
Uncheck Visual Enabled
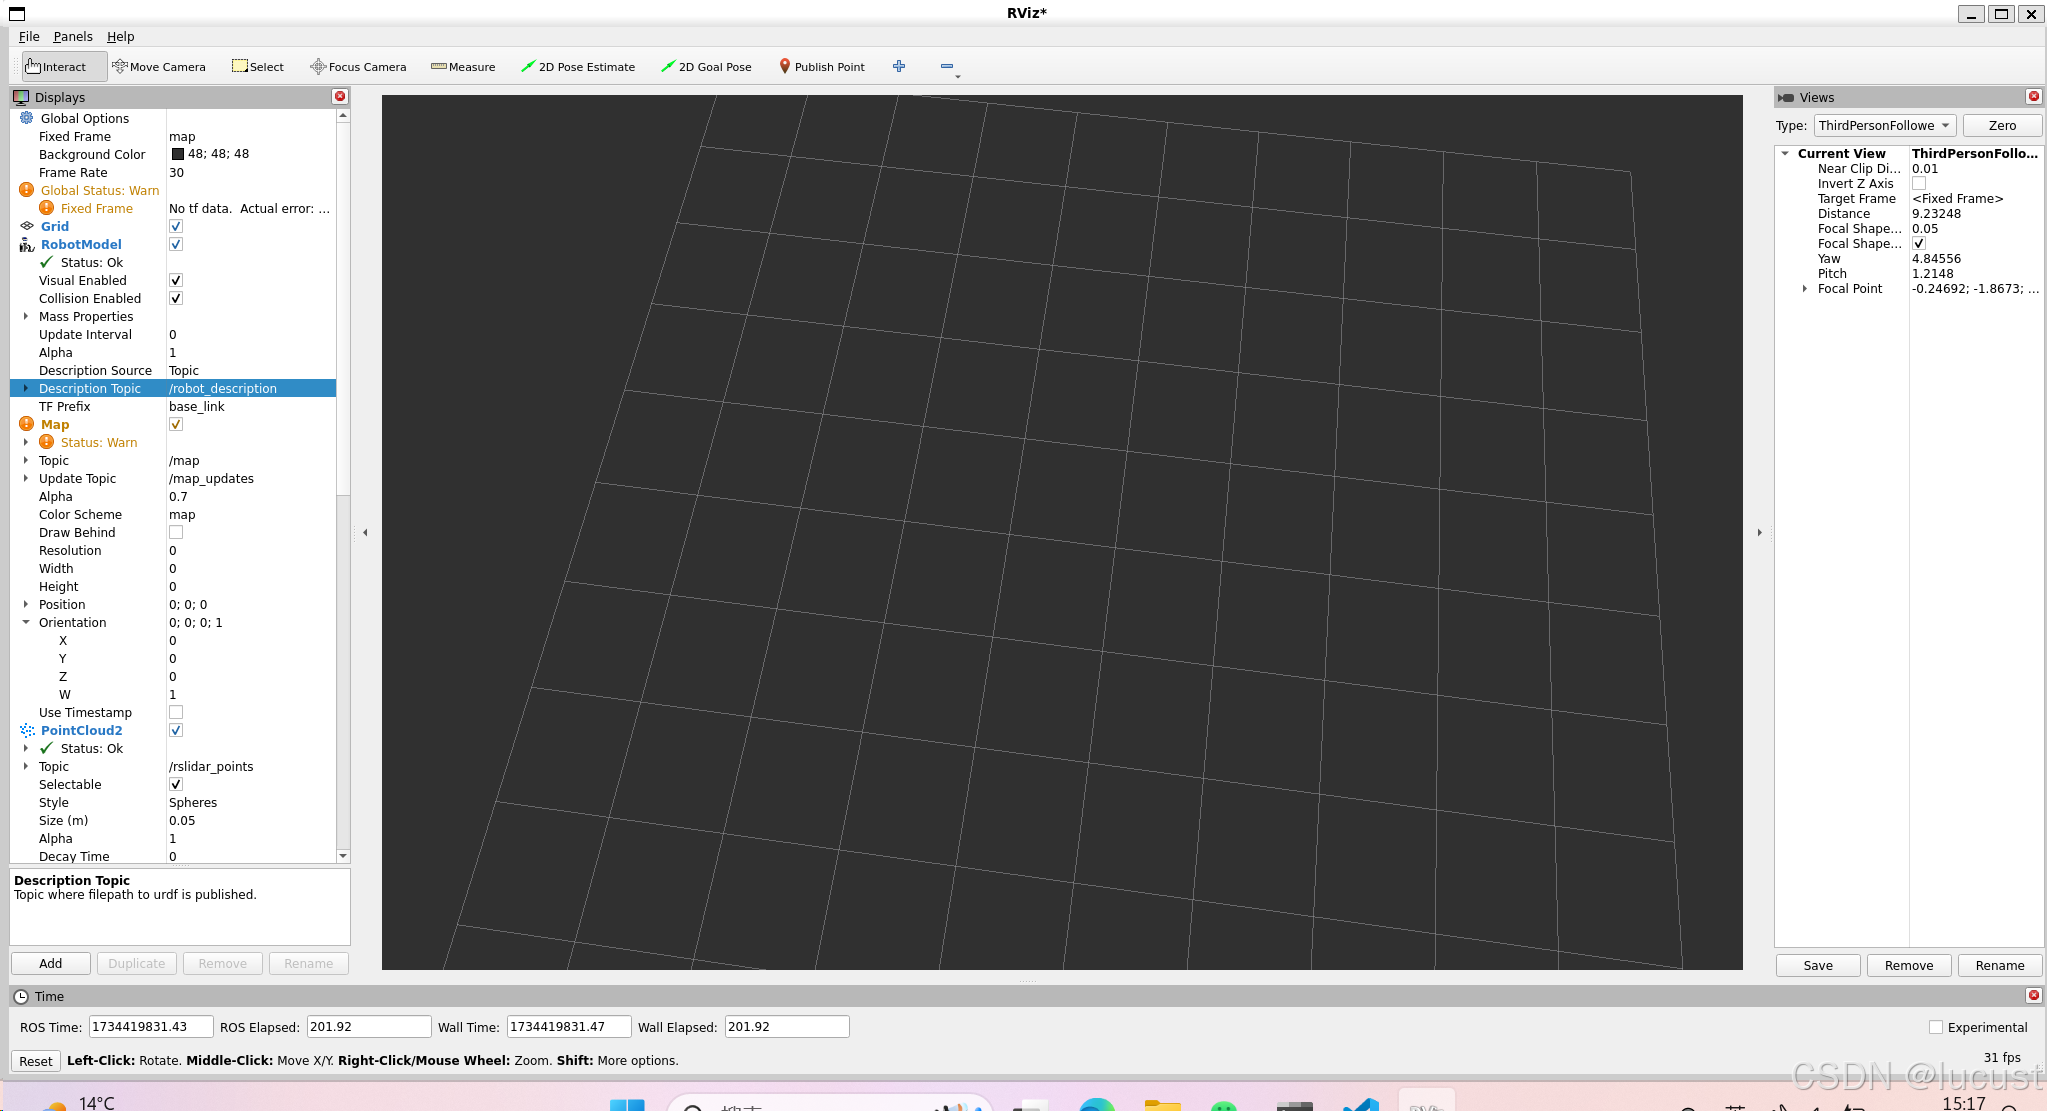176,280
